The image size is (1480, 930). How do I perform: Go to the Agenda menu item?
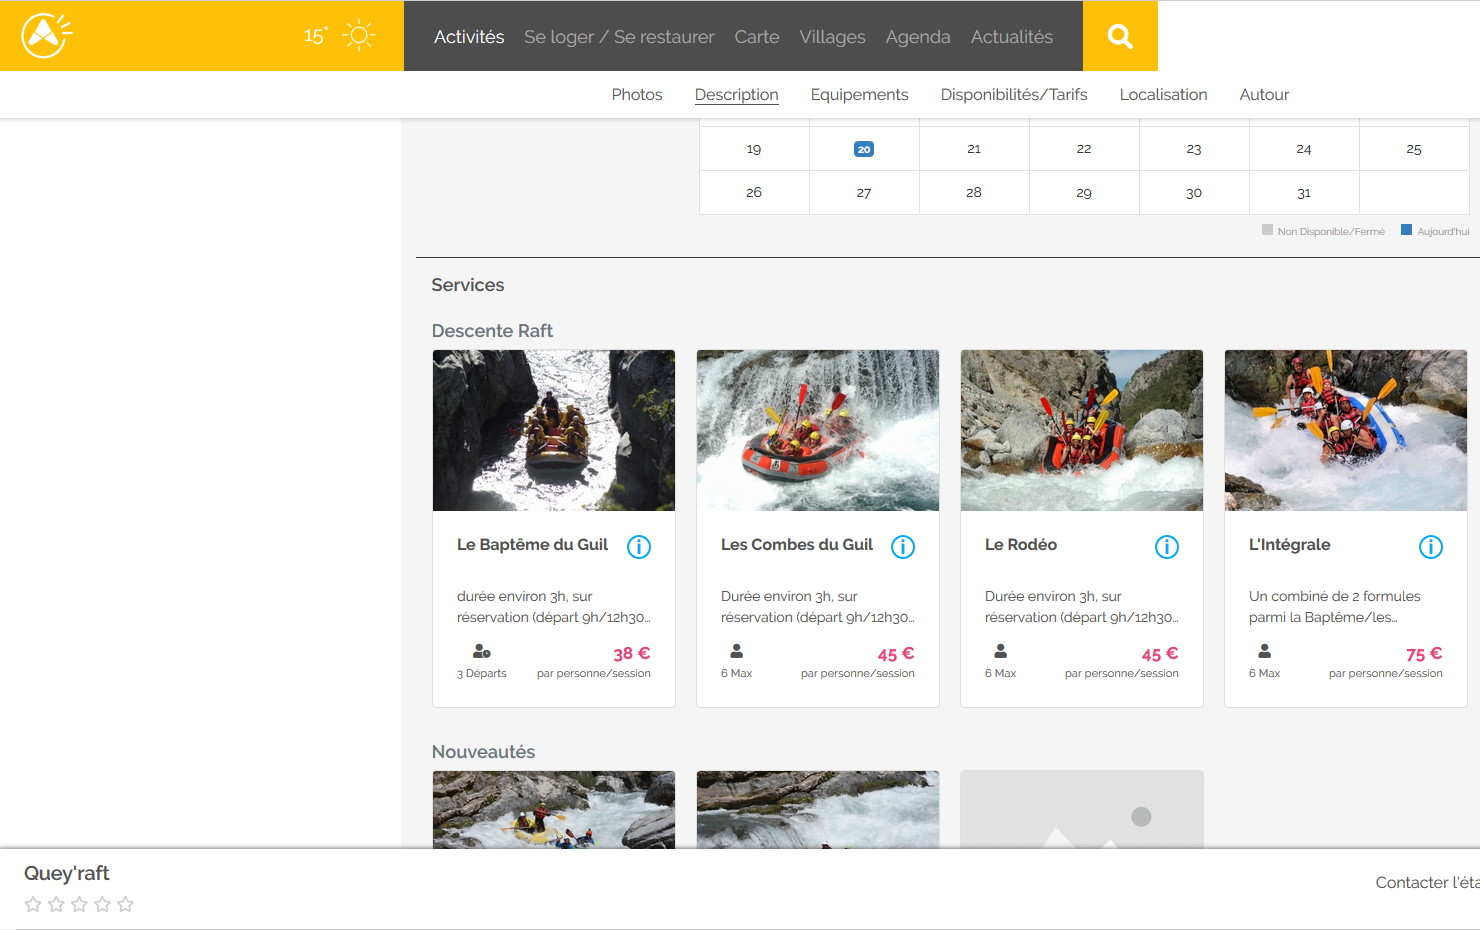(918, 37)
